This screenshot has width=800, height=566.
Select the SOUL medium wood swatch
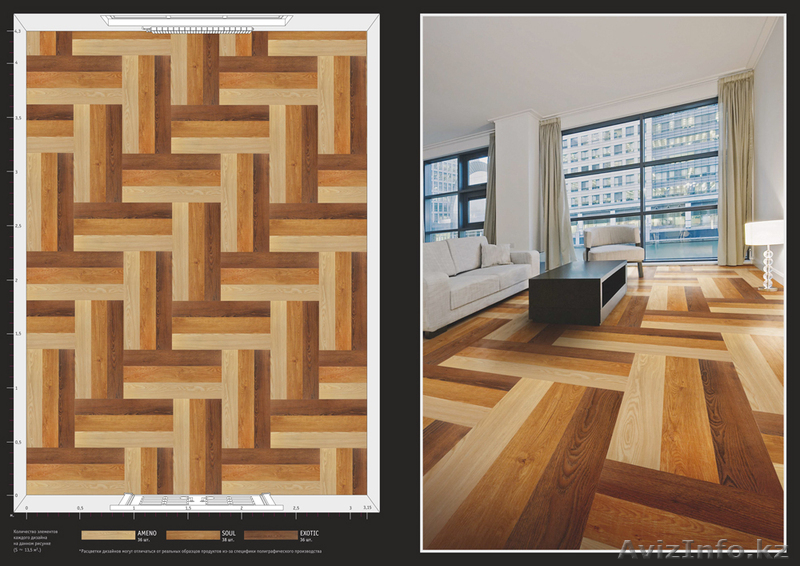(x=190, y=535)
